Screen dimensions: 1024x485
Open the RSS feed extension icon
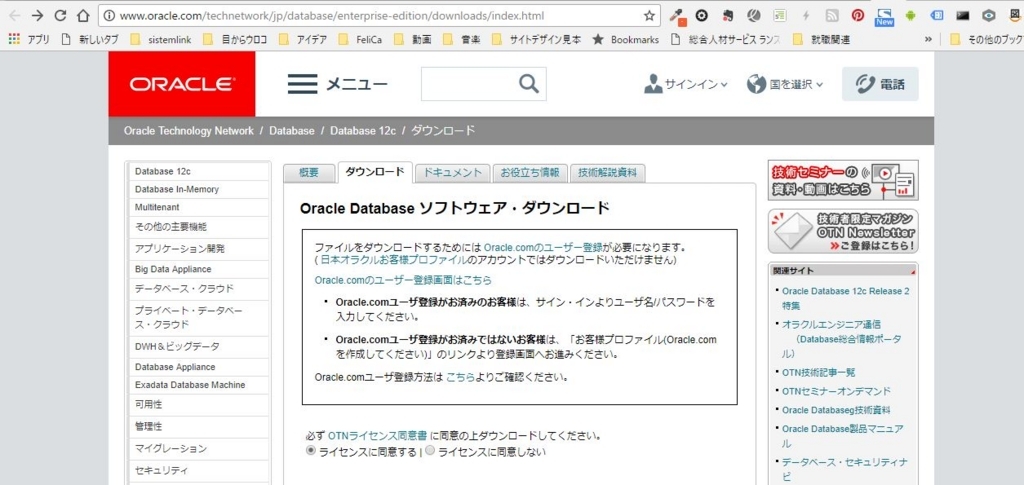(x=832, y=16)
